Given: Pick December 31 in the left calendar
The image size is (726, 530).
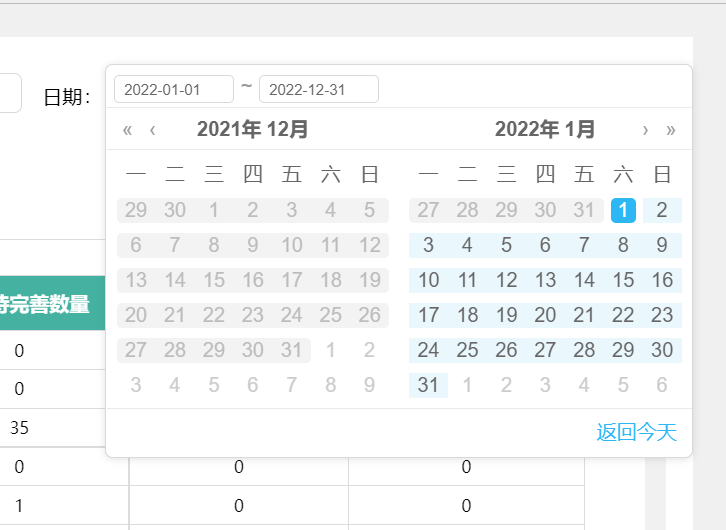Looking at the screenshot, I should pyautogui.click(x=291, y=350).
